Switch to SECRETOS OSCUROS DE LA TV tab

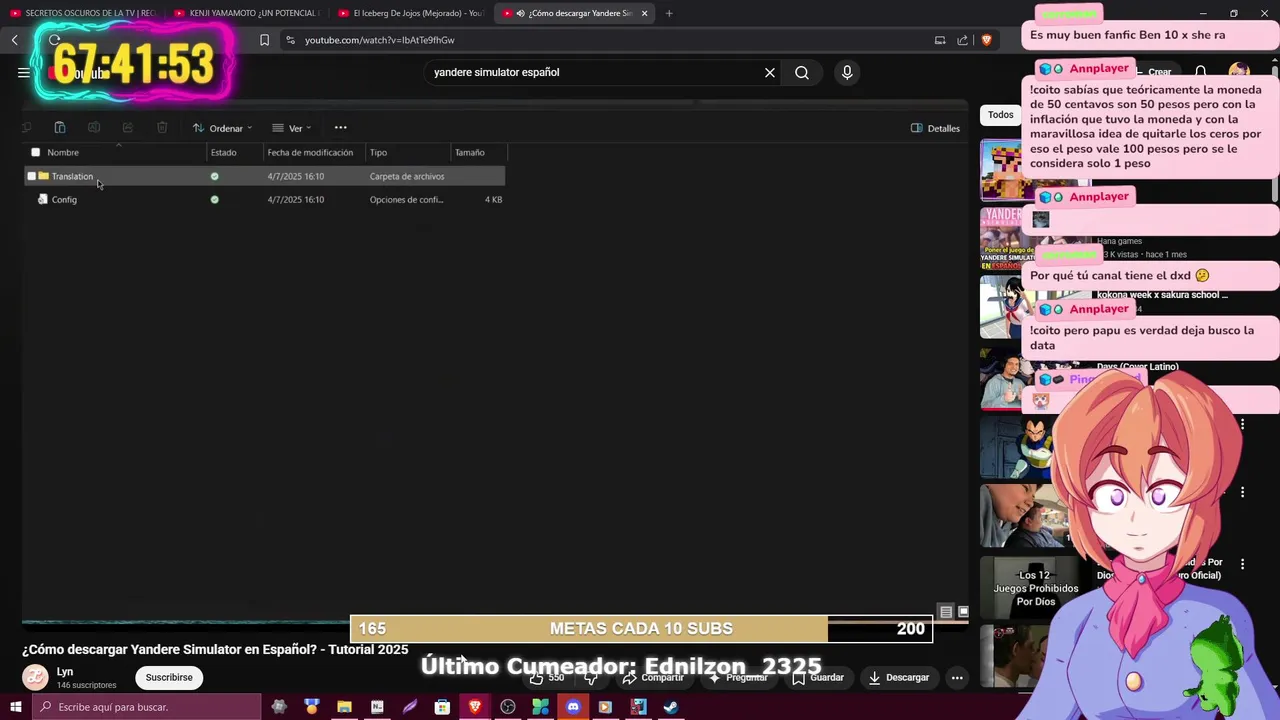click(82, 13)
